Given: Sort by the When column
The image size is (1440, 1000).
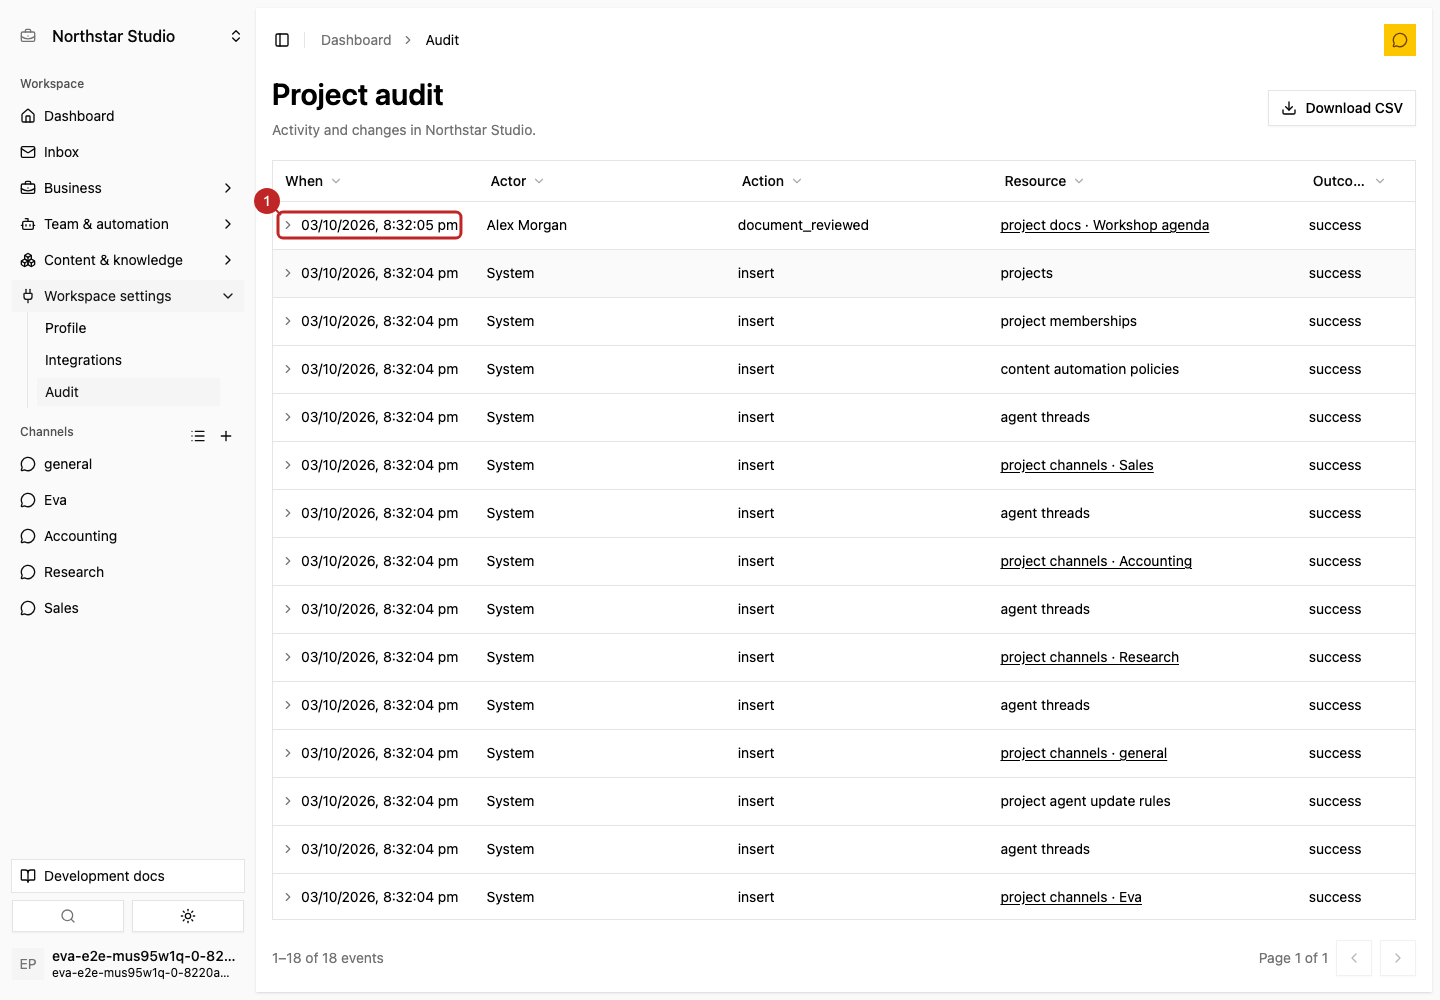Looking at the screenshot, I should click(313, 181).
